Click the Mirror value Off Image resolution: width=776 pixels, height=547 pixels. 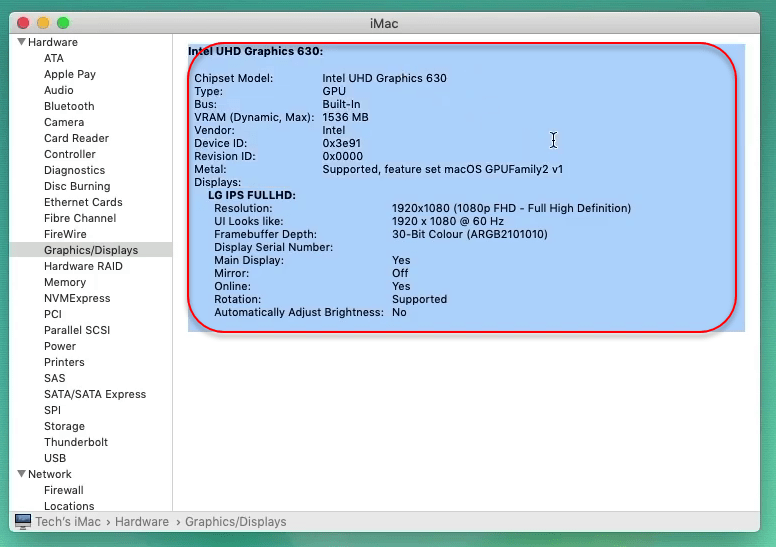400,273
